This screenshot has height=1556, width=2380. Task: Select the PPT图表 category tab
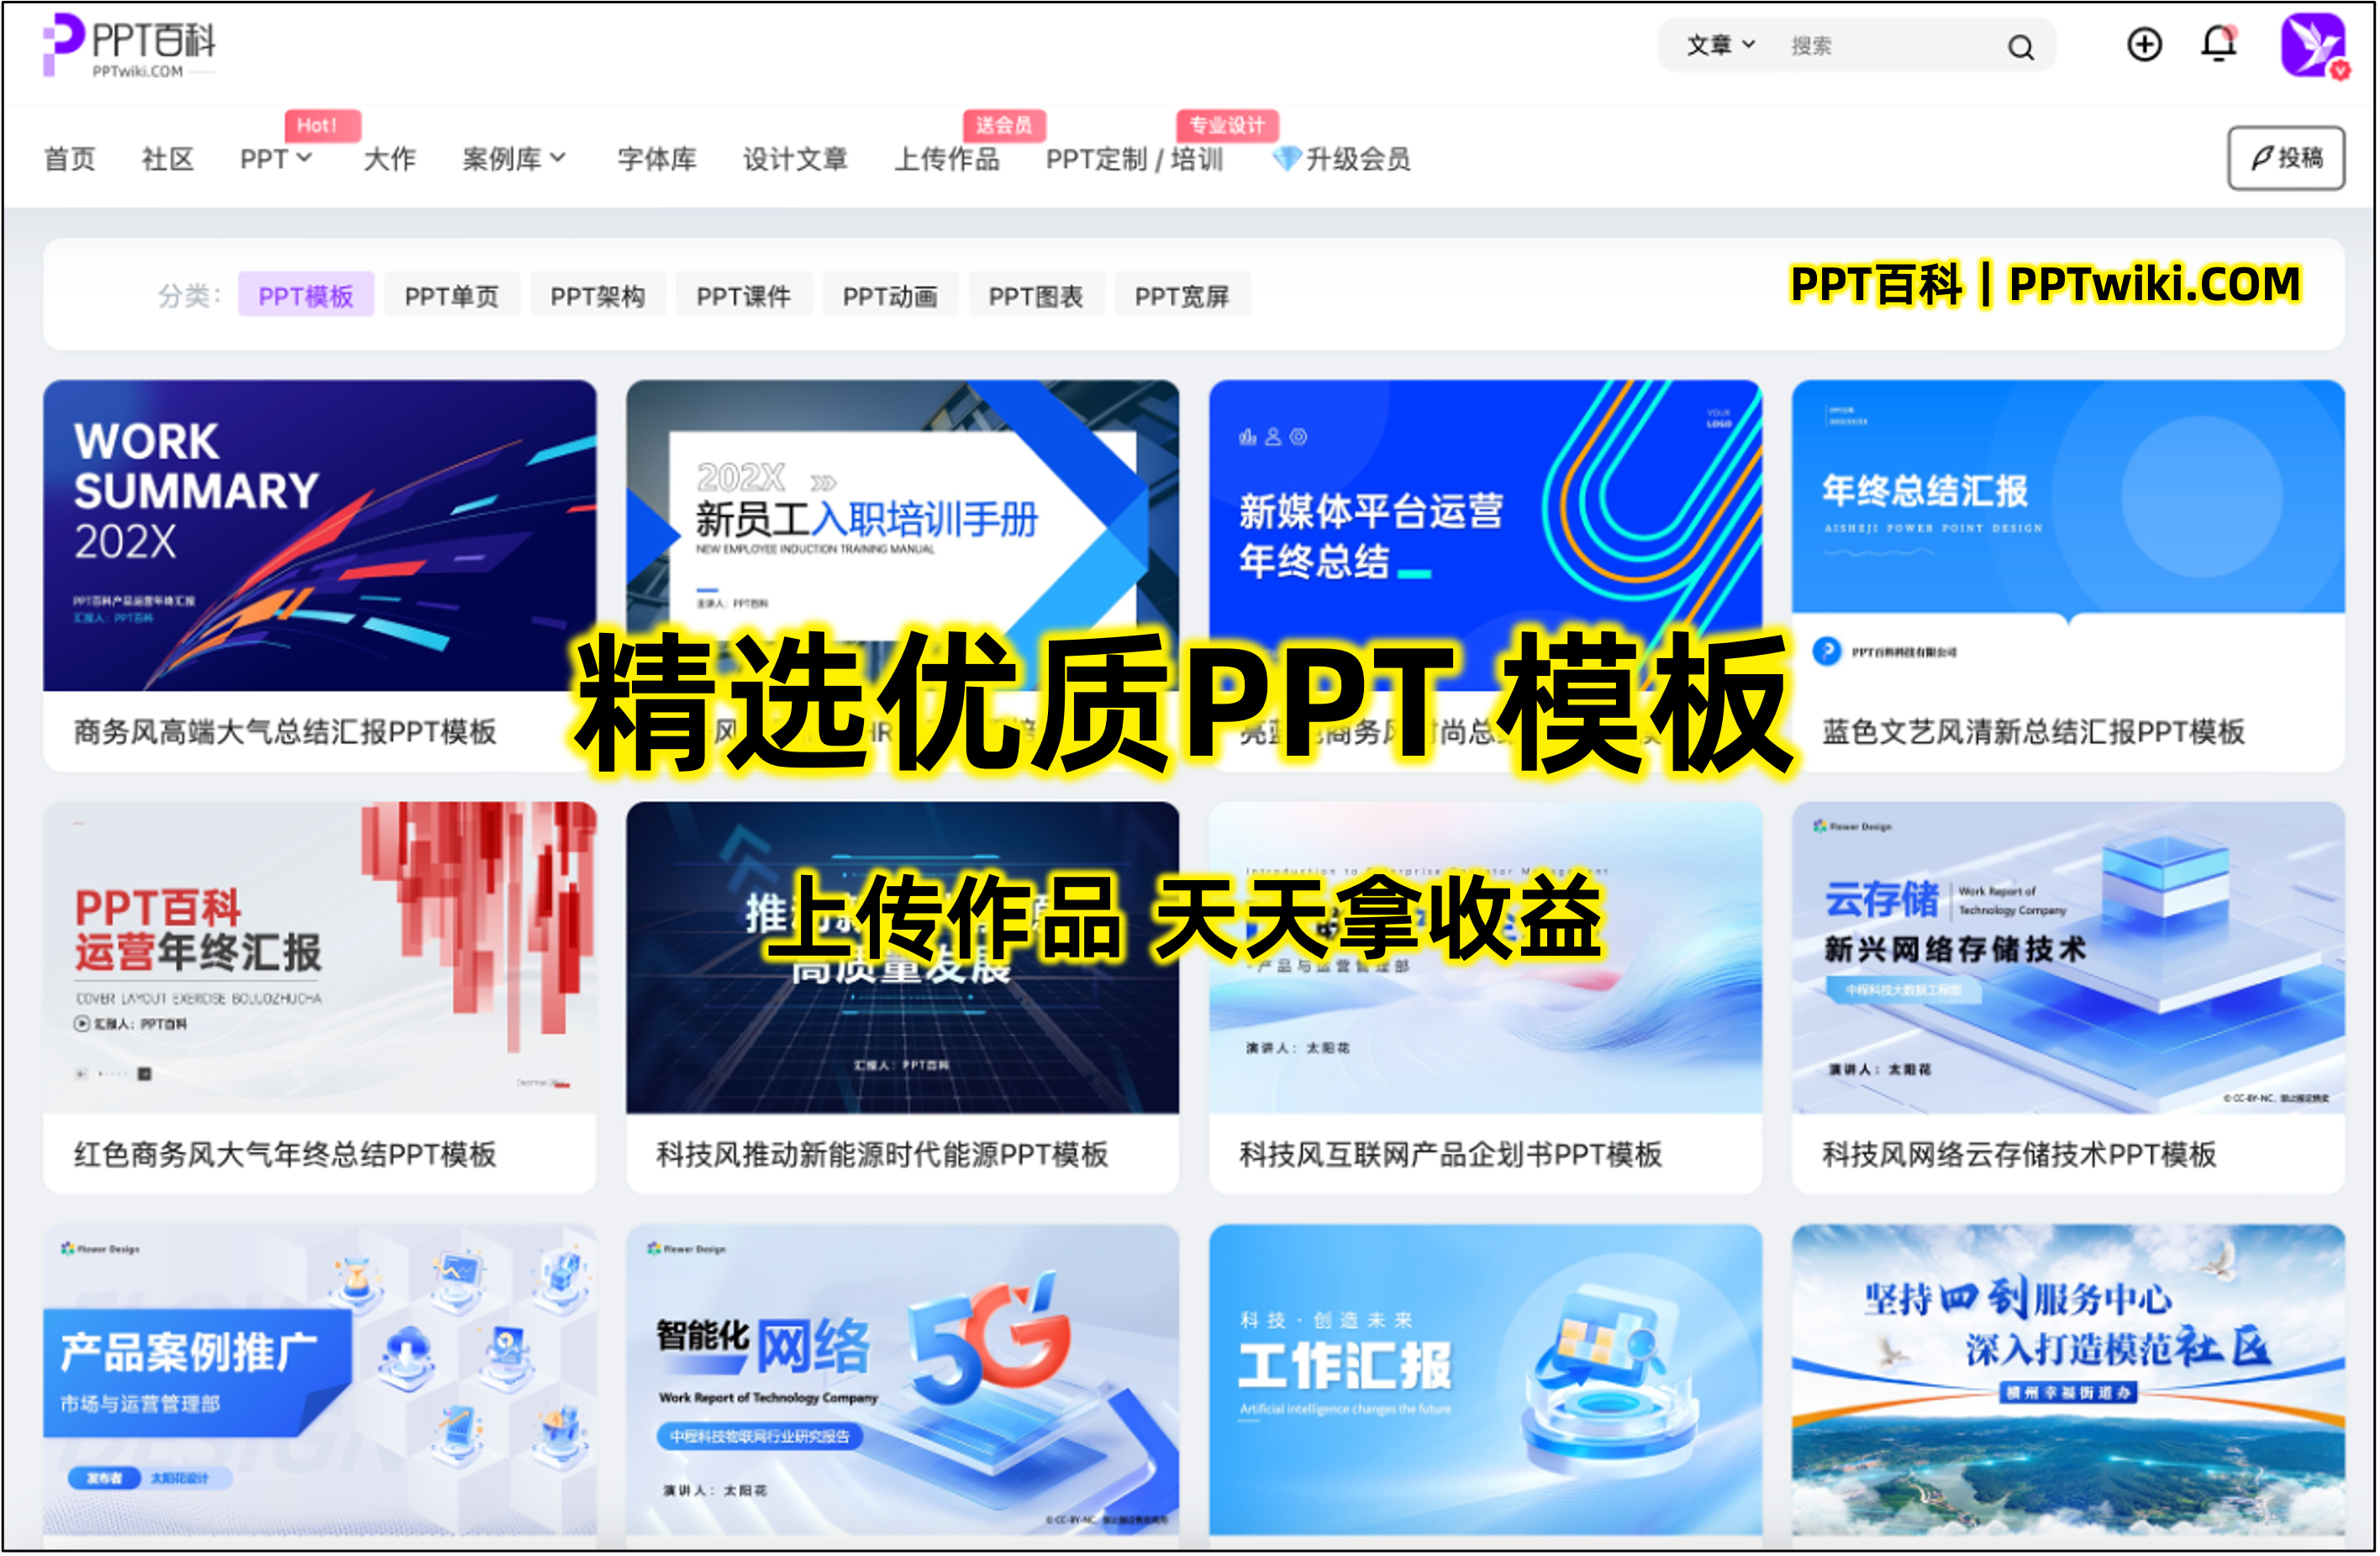coord(1036,295)
